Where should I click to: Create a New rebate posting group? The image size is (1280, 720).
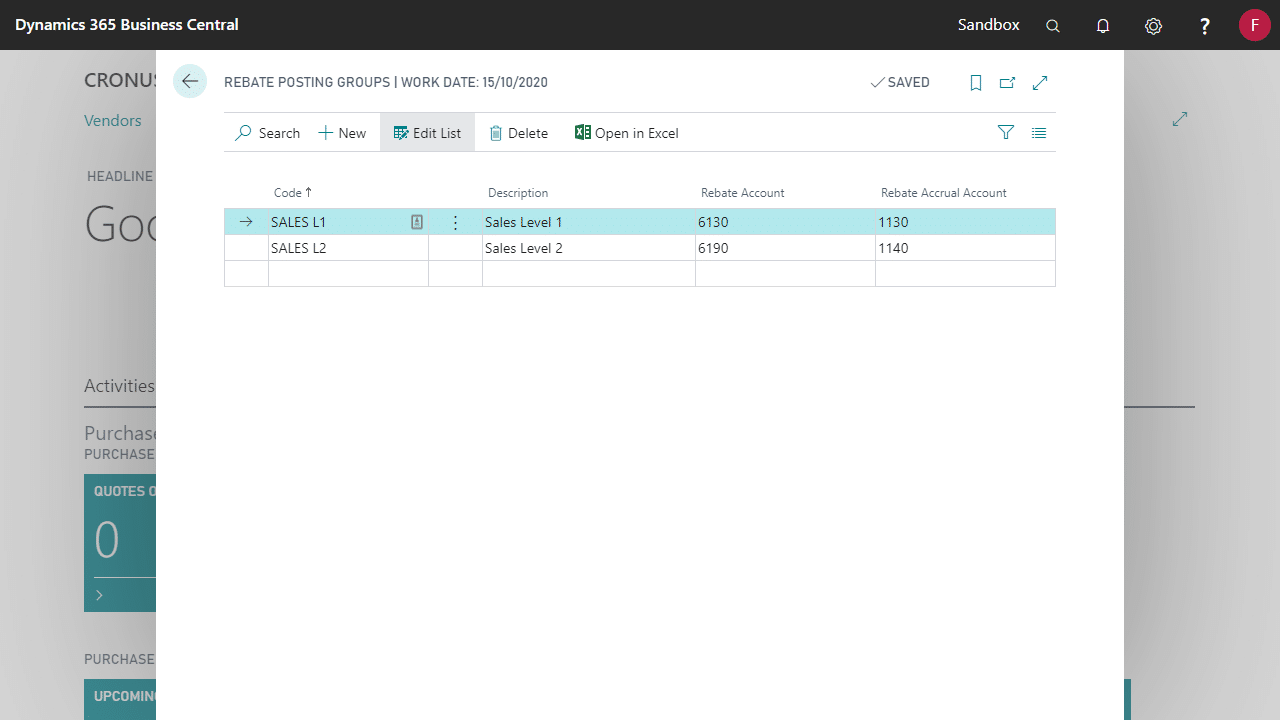tap(342, 133)
